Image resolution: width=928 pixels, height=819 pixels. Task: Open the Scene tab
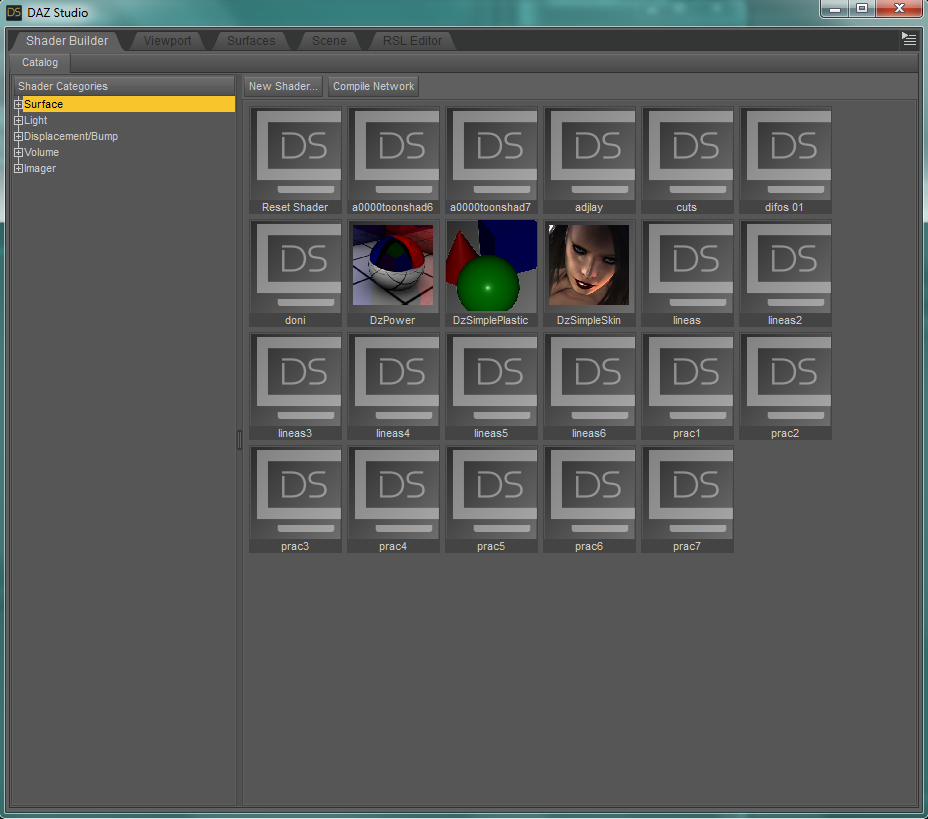coord(329,41)
